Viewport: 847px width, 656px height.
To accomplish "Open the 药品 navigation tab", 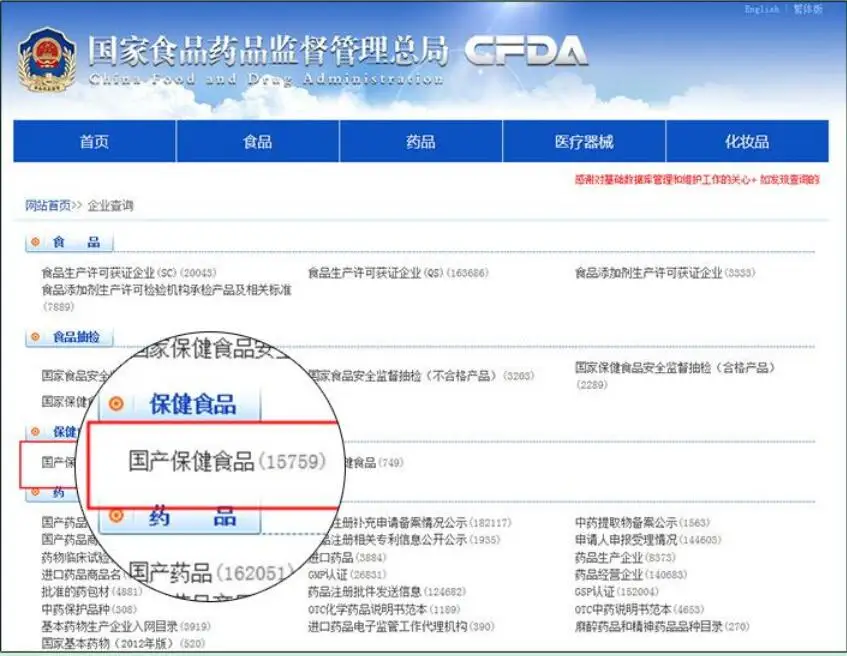I will [x=421, y=142].
